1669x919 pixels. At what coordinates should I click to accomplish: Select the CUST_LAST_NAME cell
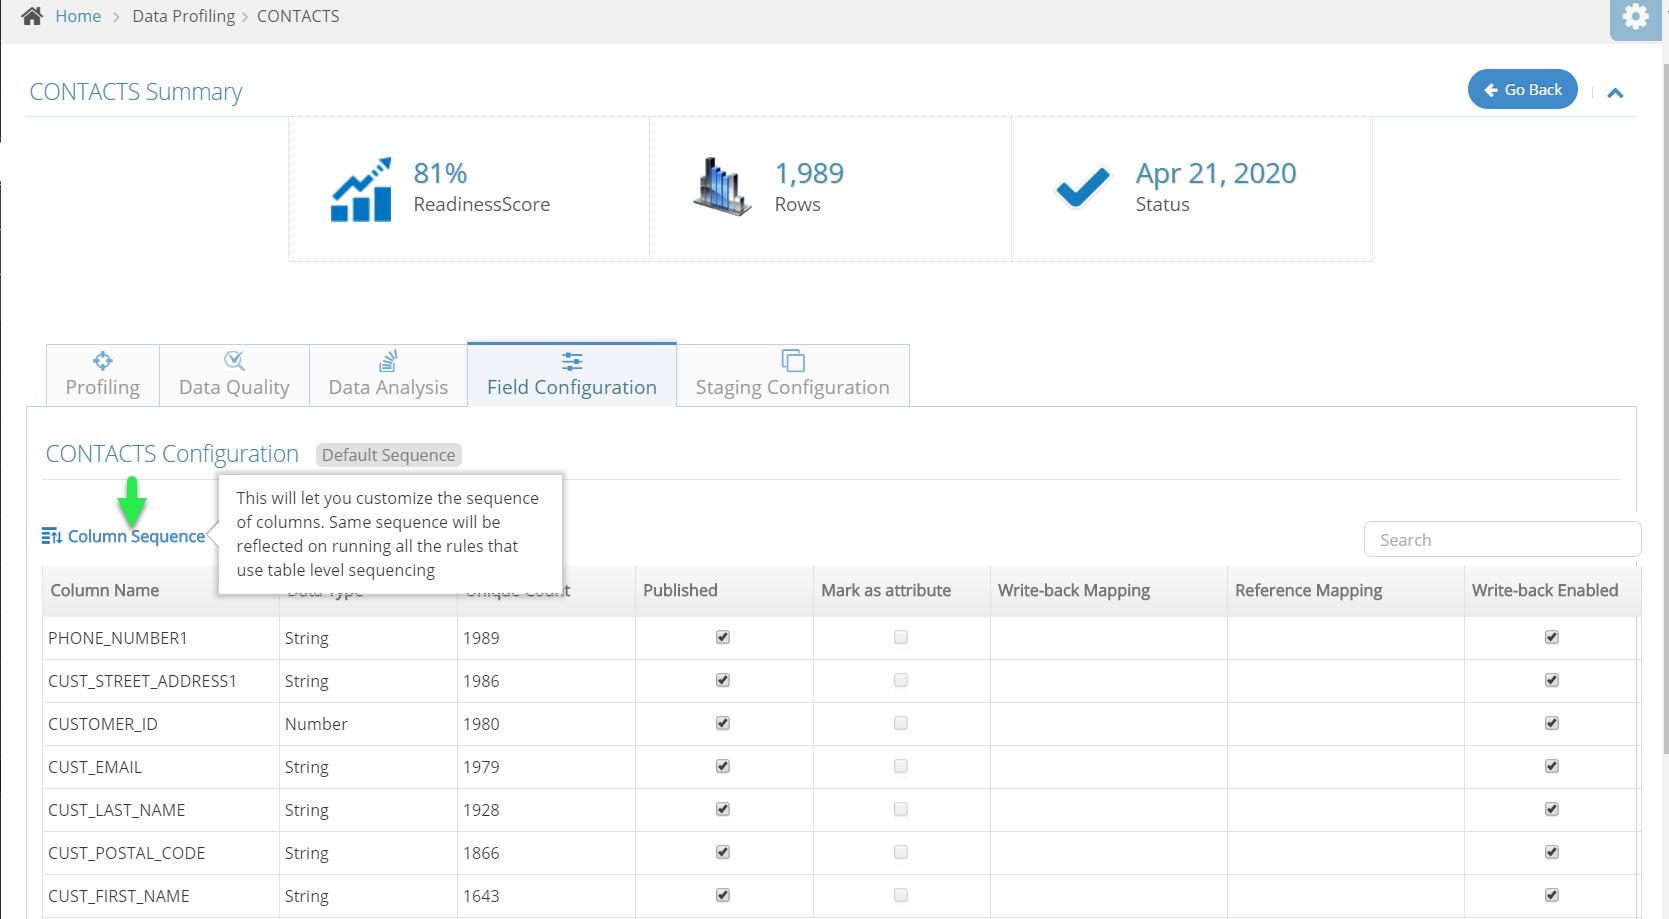[x=161, y=810]
